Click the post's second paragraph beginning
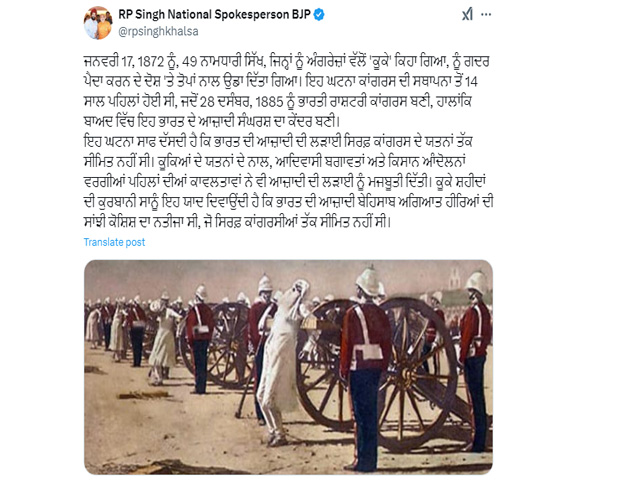 point(278,142)
